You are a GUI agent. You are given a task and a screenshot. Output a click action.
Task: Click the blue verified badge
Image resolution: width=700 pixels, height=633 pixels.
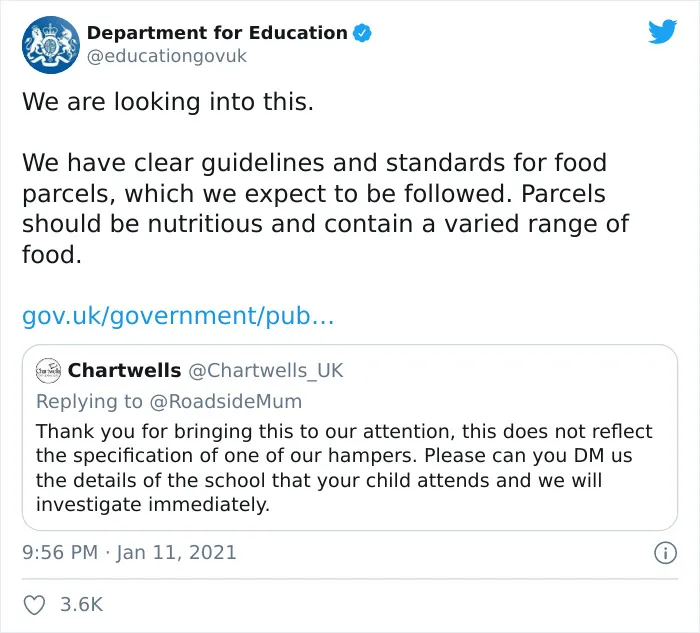(362, 33)
